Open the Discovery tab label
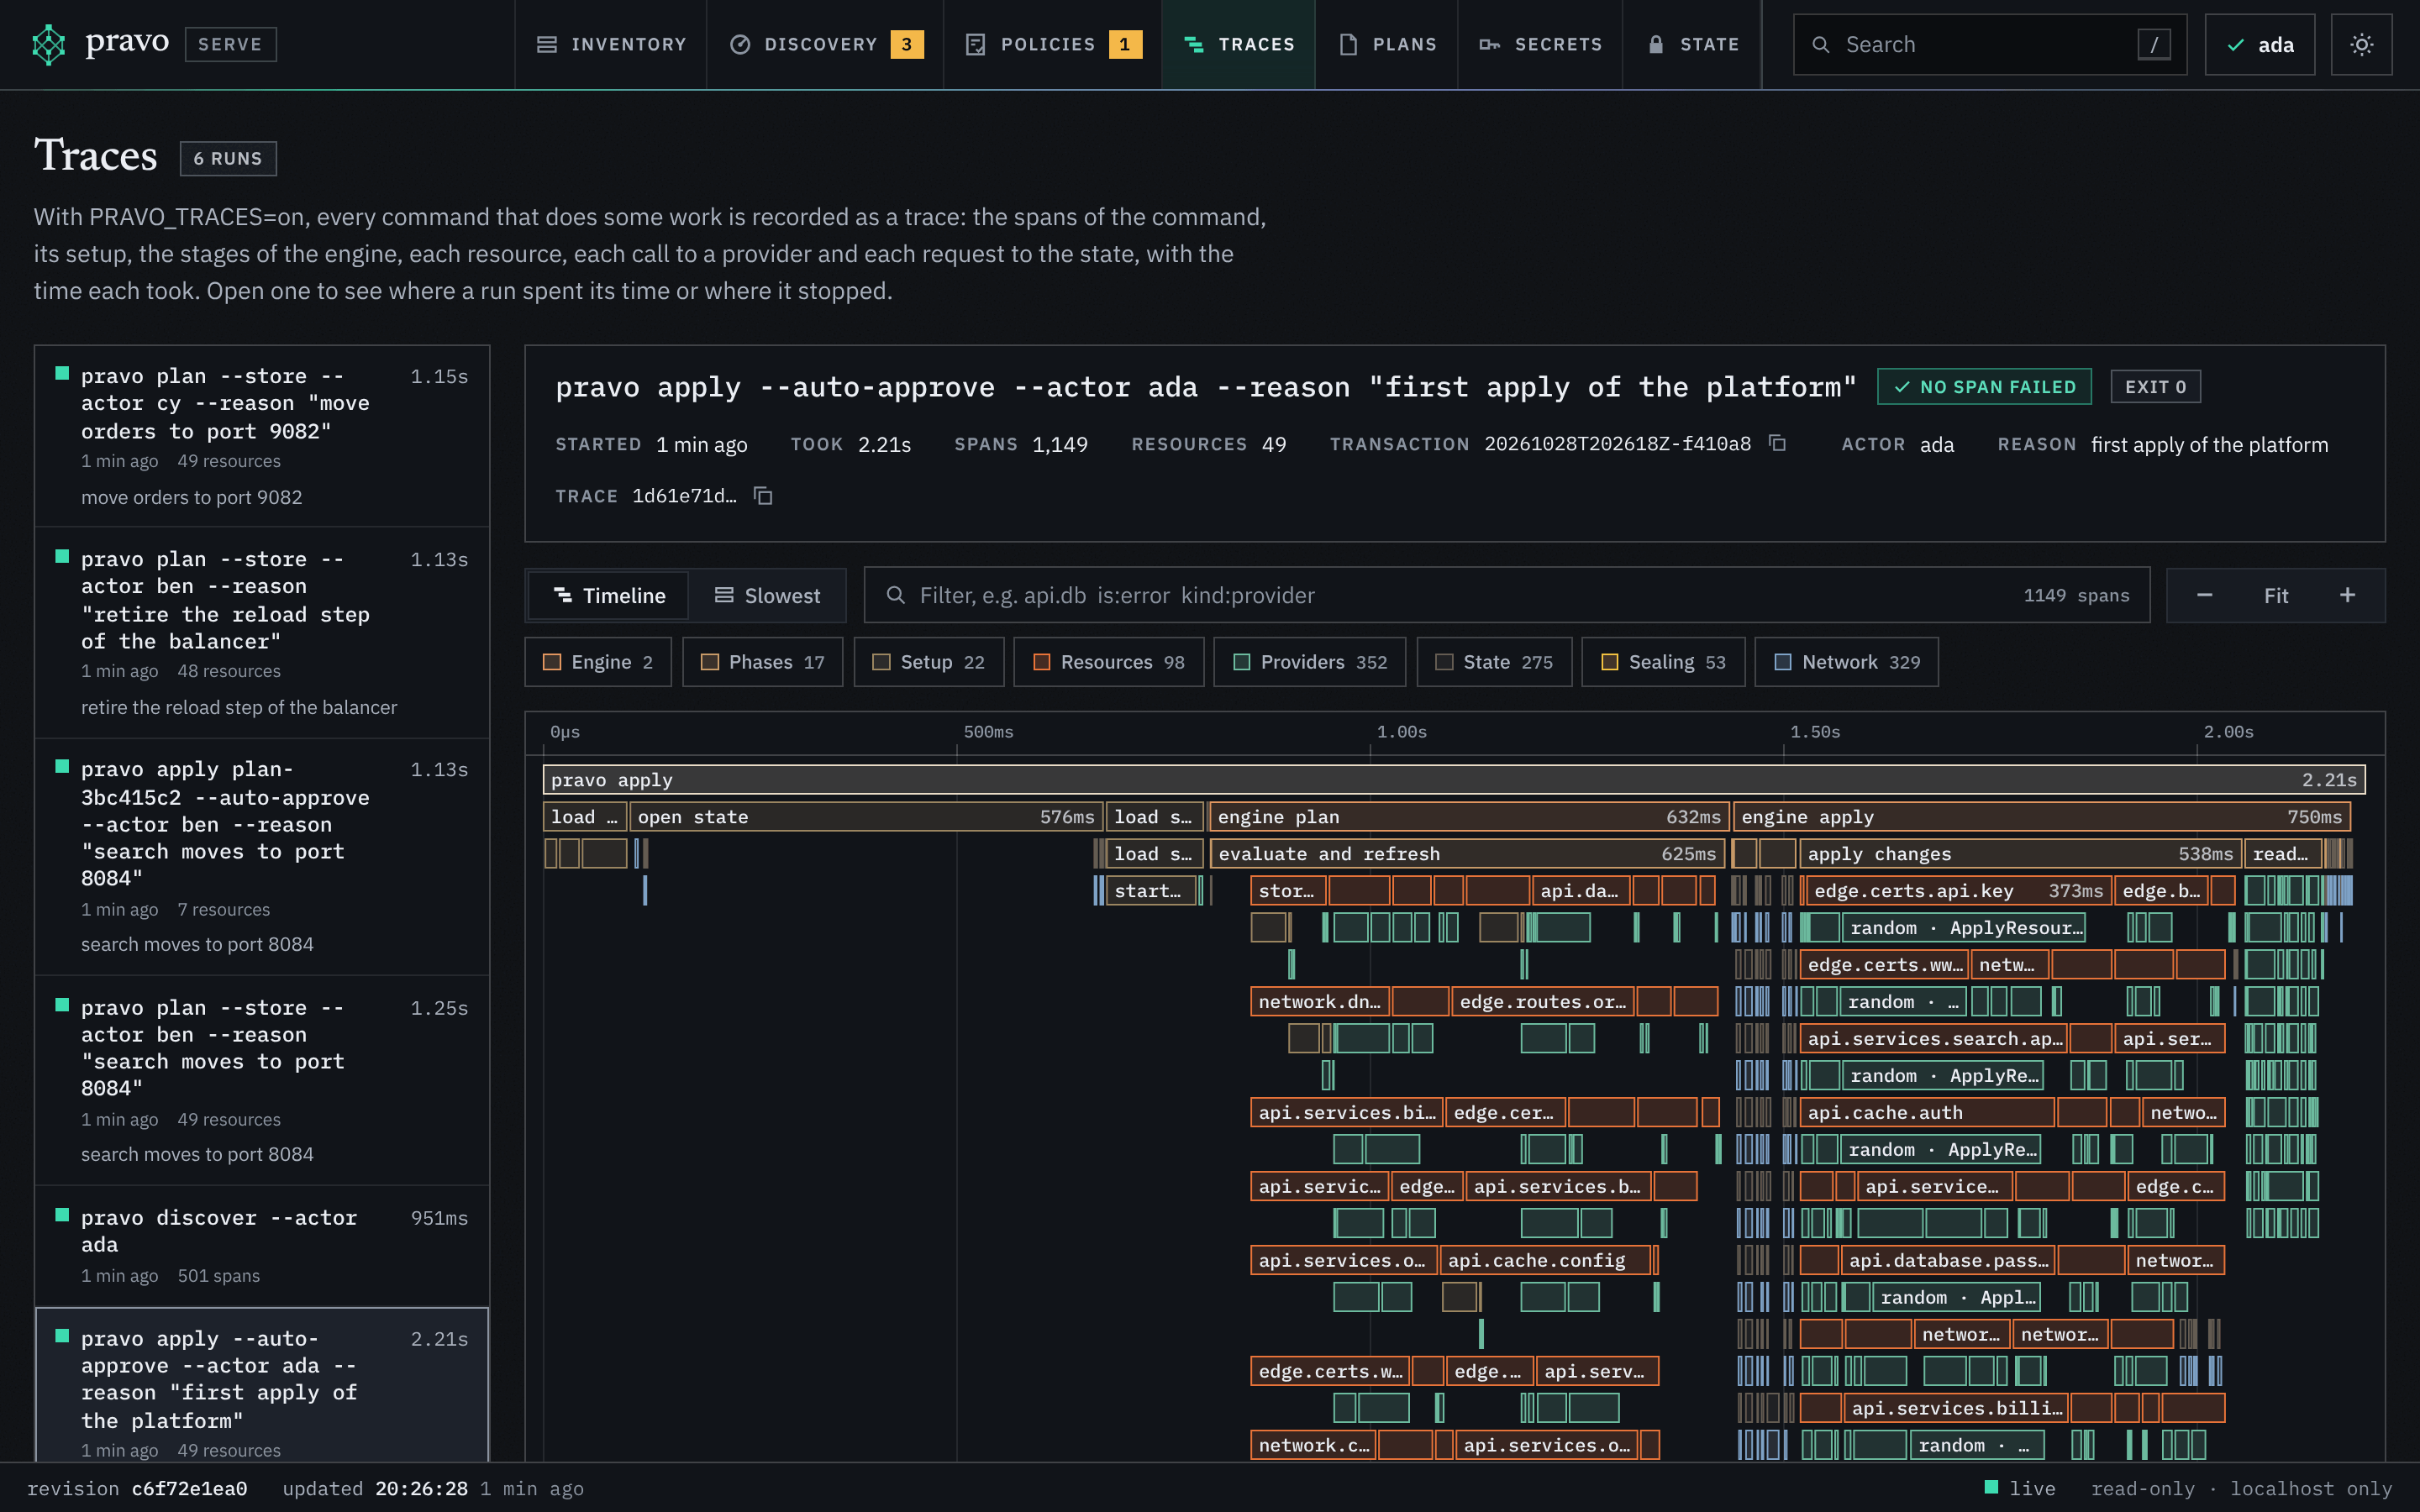Image resolution: width=2420 pixels, height=1512 pixels. (x=820, y=44)
